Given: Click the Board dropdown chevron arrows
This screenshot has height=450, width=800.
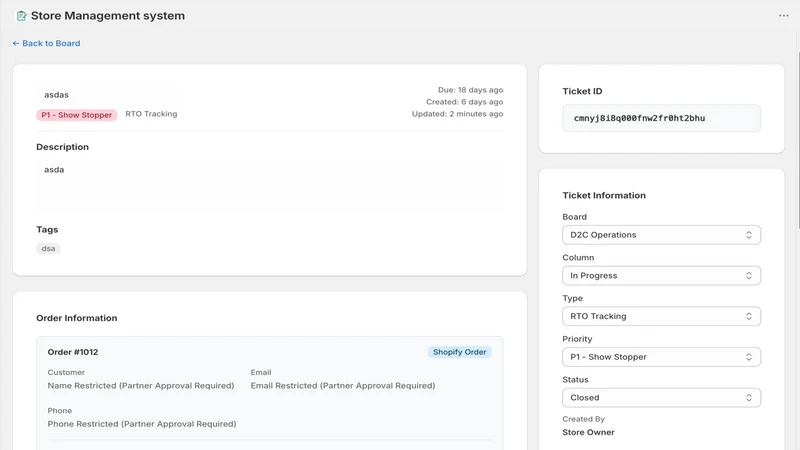Looking at the screenshot, I should pos(748,235).
